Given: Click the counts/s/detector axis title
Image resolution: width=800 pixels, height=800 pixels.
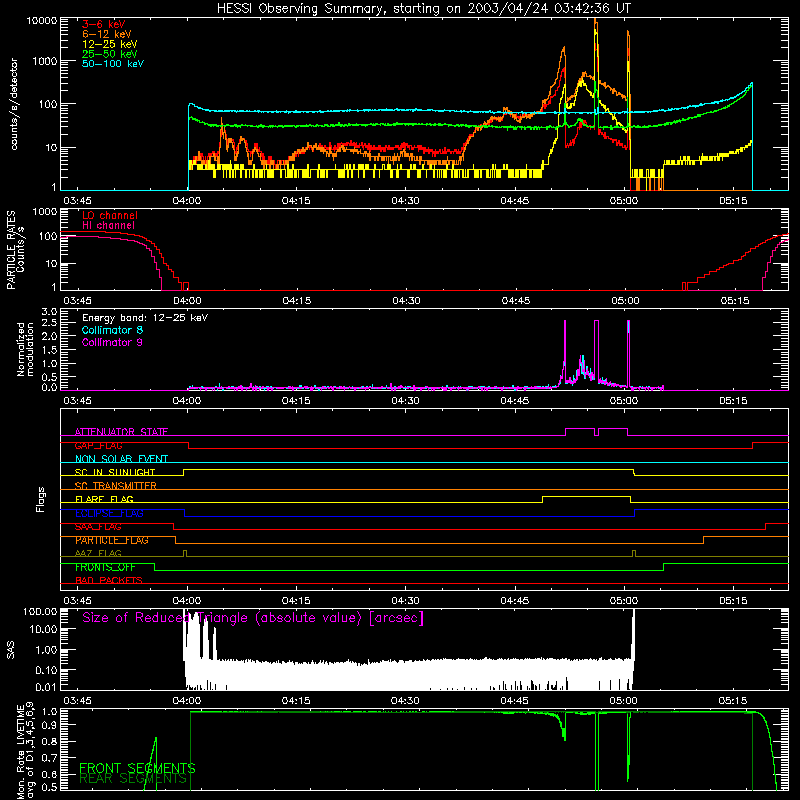Looking at the screenshot, I should coord(14,104).
